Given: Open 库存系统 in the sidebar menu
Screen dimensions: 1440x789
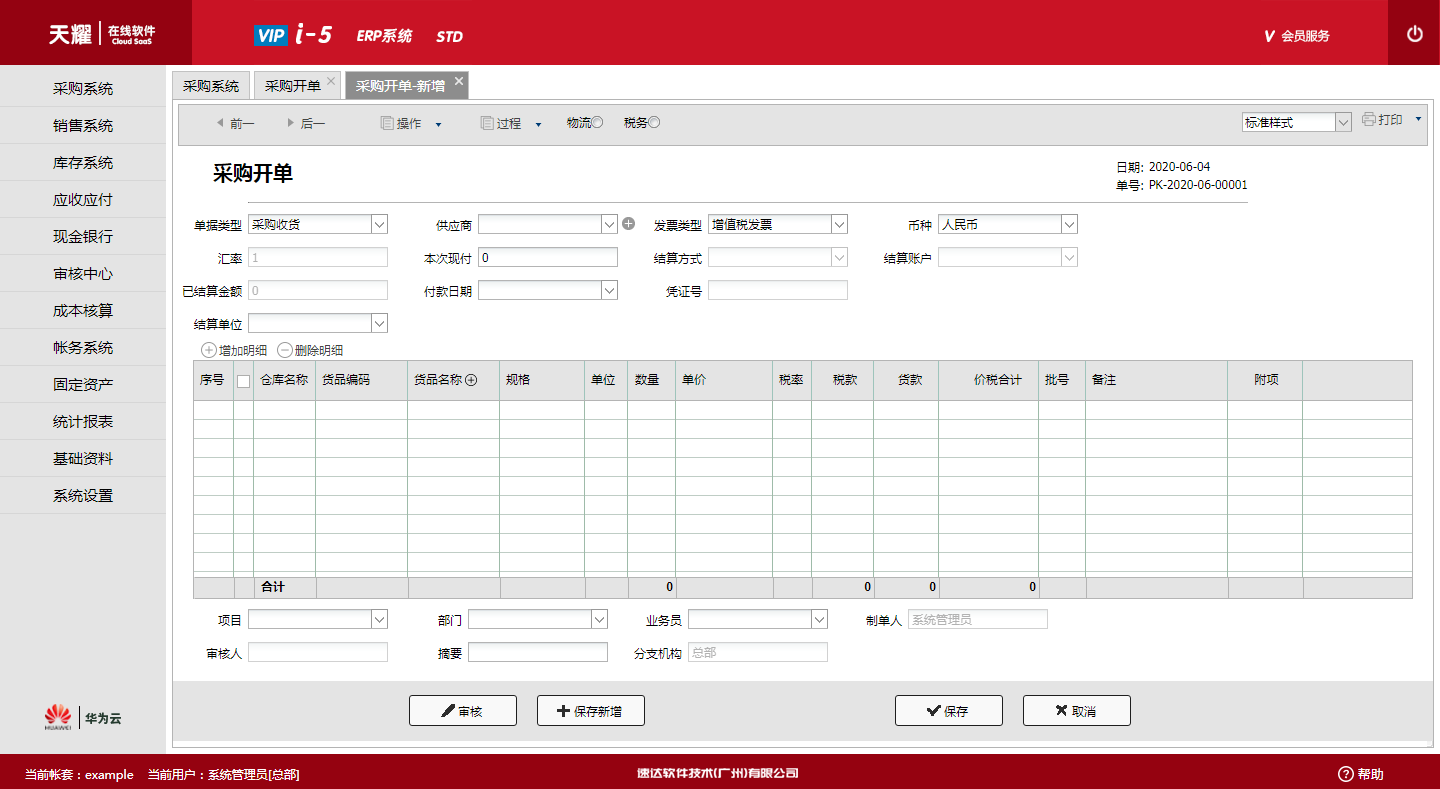Looking at the screenshot, I should (83, 163).
